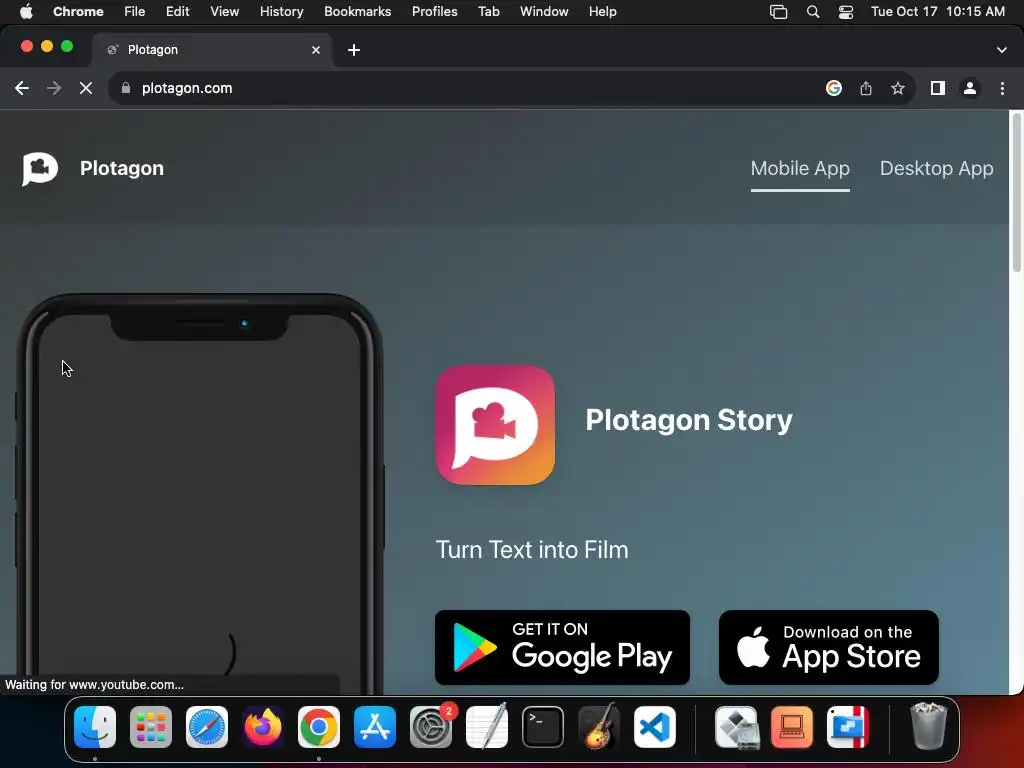1024x768 pixels.
Task: Open the File menu
Action: click(135, 12)
